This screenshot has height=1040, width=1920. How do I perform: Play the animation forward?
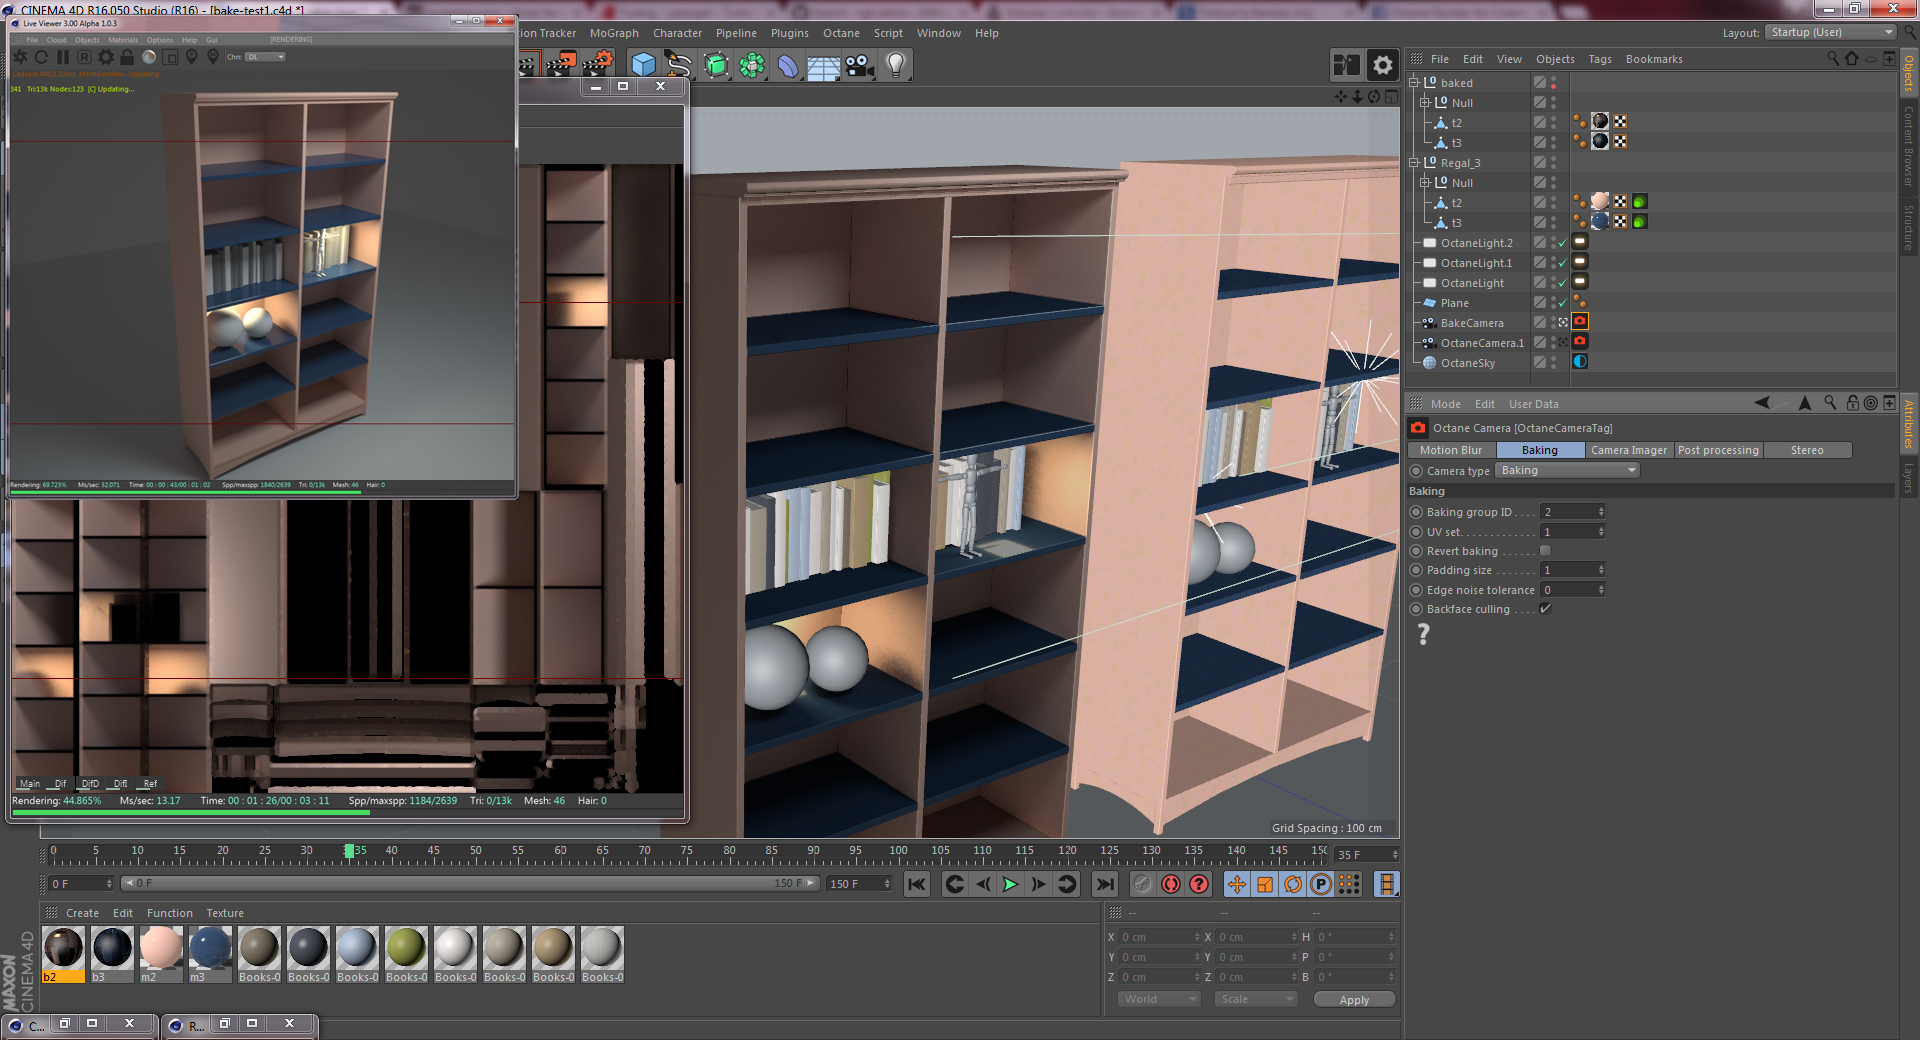(x=1010, y=884)
